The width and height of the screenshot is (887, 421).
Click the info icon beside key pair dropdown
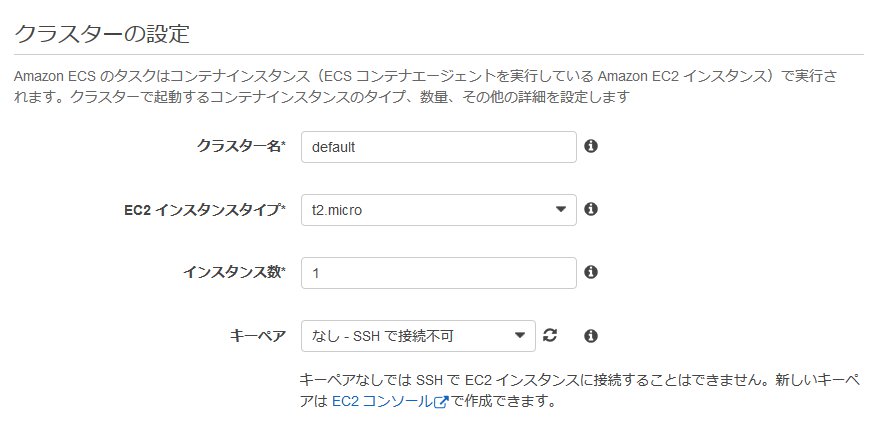pyautogui.click(x=591, y=335)
